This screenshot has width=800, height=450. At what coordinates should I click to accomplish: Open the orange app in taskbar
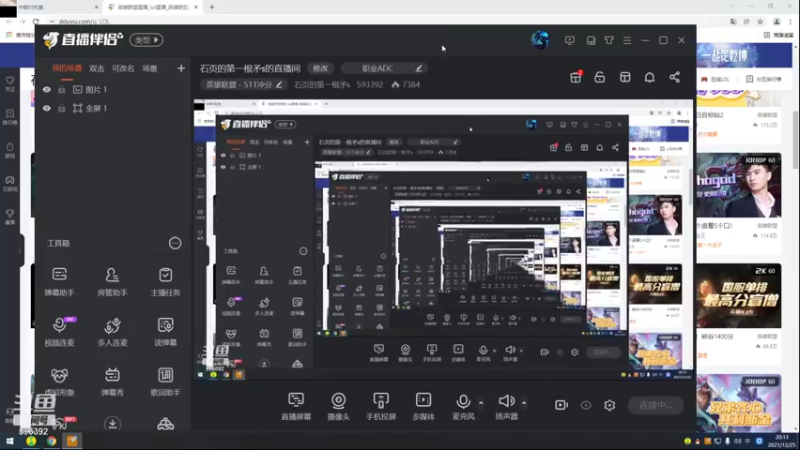[72, 441]
